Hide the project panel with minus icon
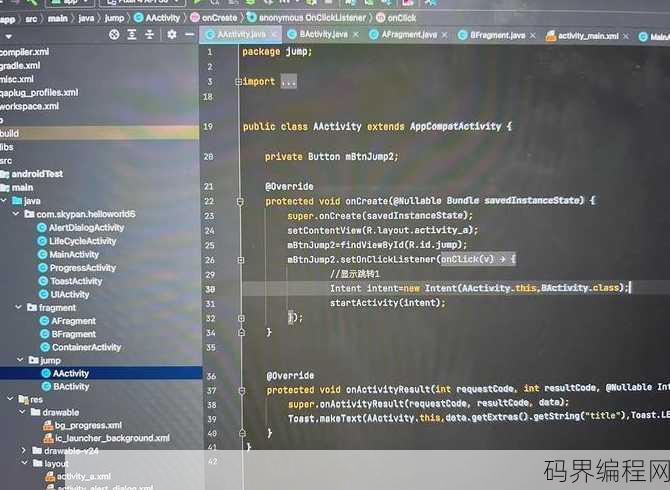The image size is (670, 490). click(x=189, y=35)
